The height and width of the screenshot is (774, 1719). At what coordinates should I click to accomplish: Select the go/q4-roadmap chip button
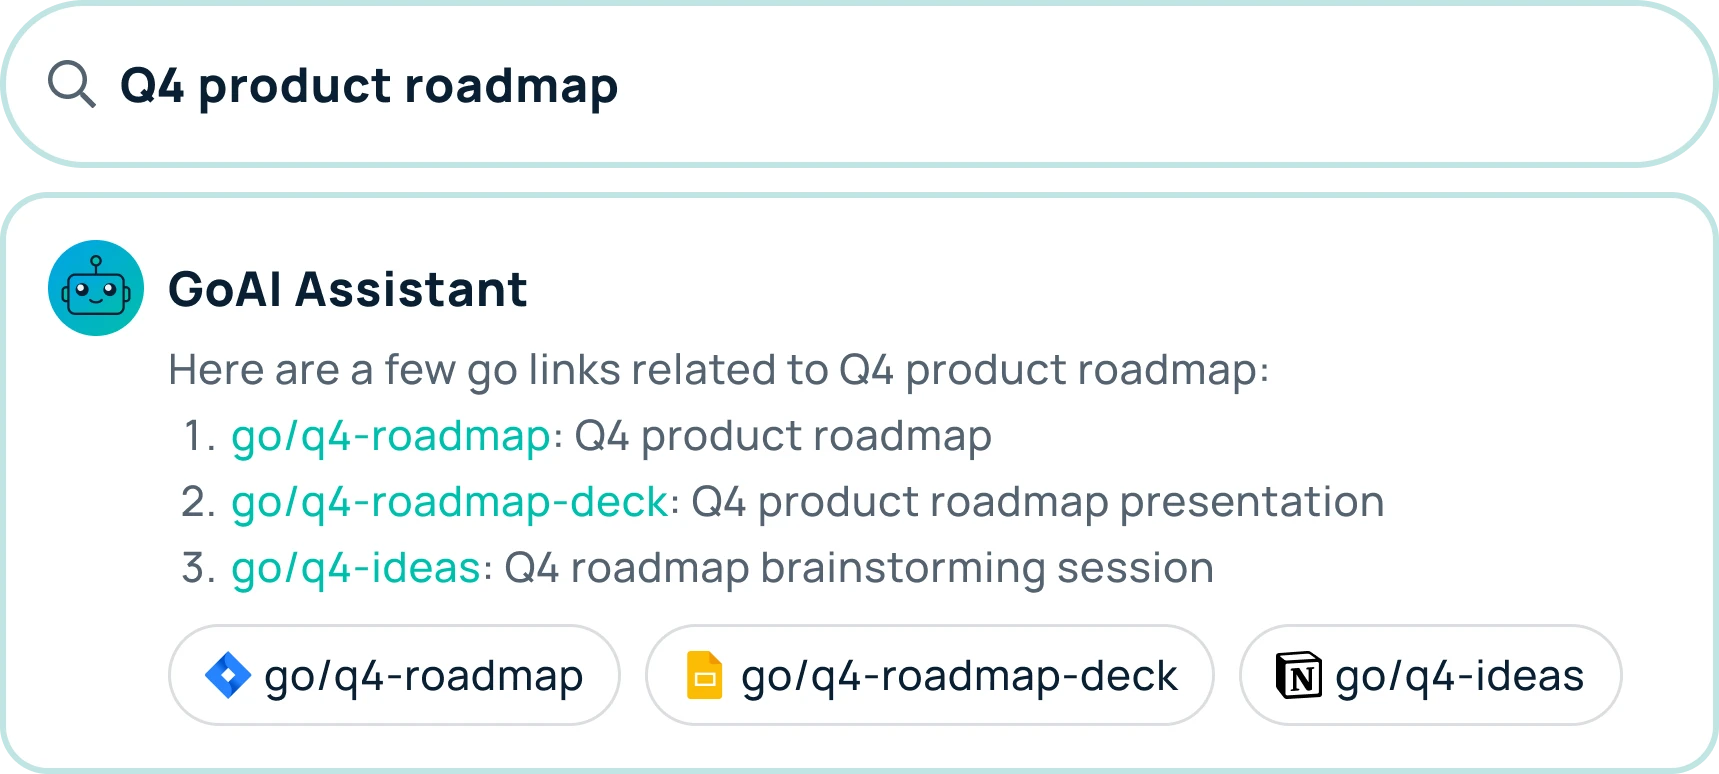click(x=394, y=675)
